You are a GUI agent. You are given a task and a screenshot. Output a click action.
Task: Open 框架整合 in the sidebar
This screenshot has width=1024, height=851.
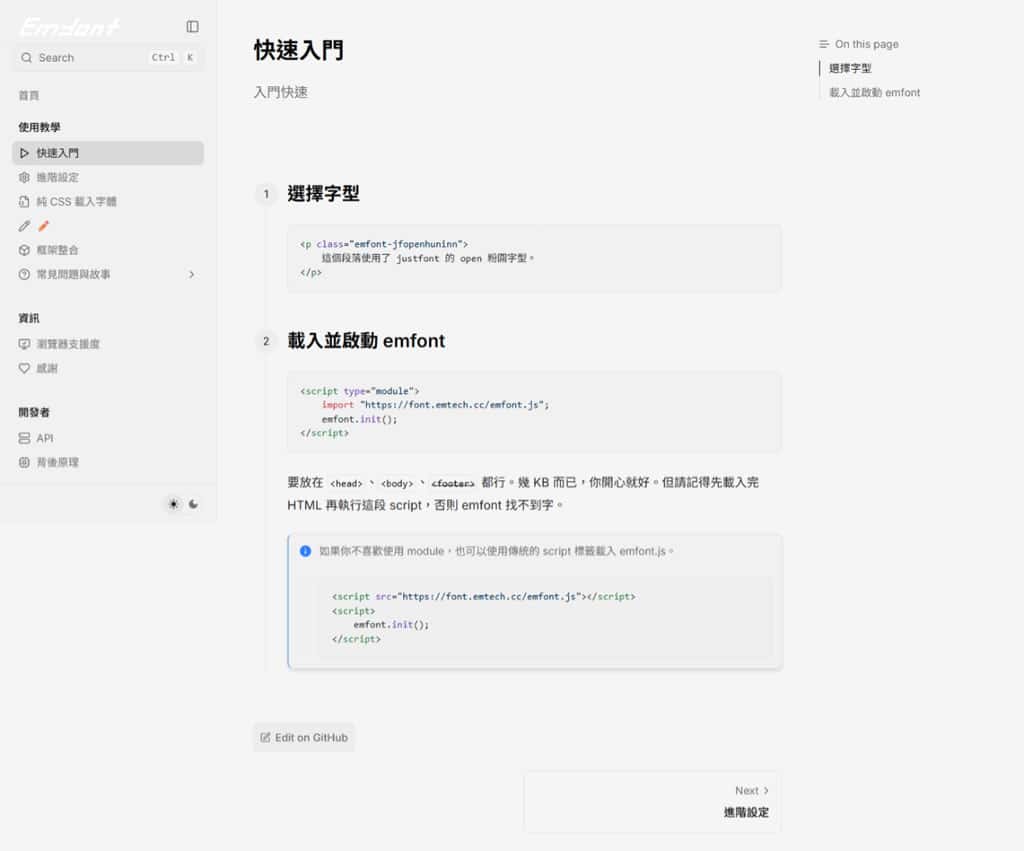point(108,250)
